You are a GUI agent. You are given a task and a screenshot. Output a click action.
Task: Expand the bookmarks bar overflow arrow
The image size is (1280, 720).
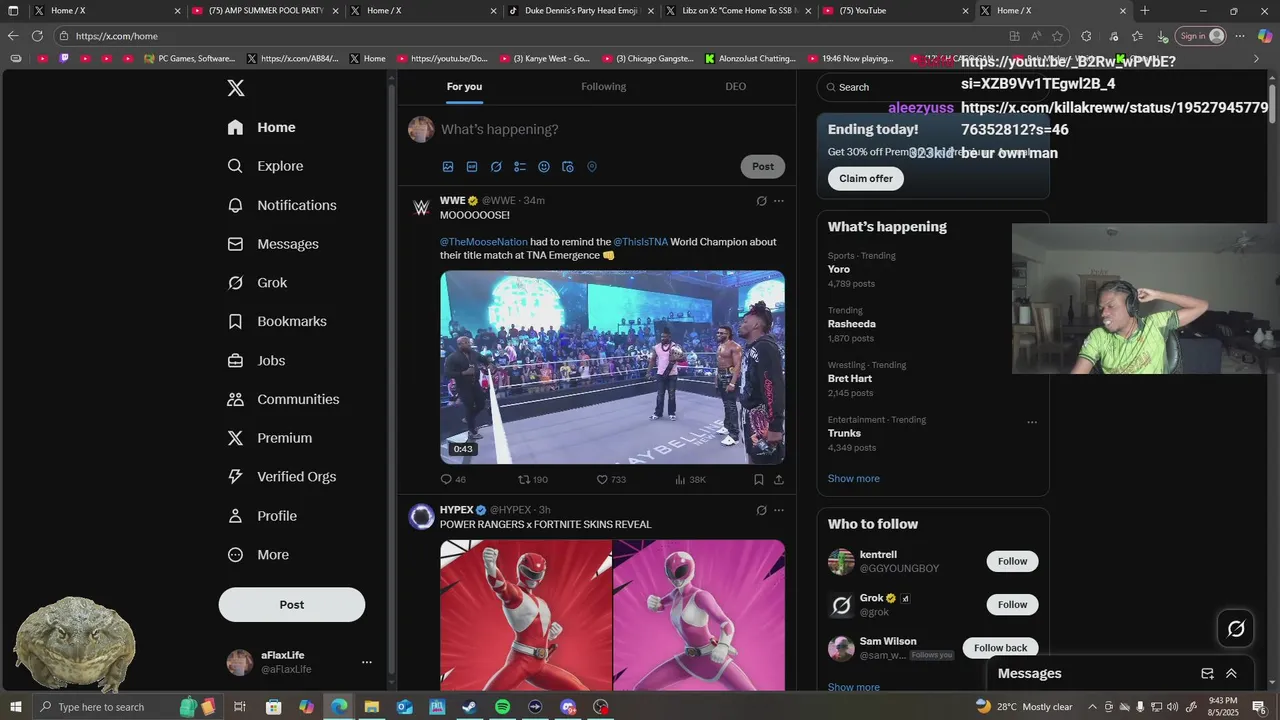[x=1256, y=59]
